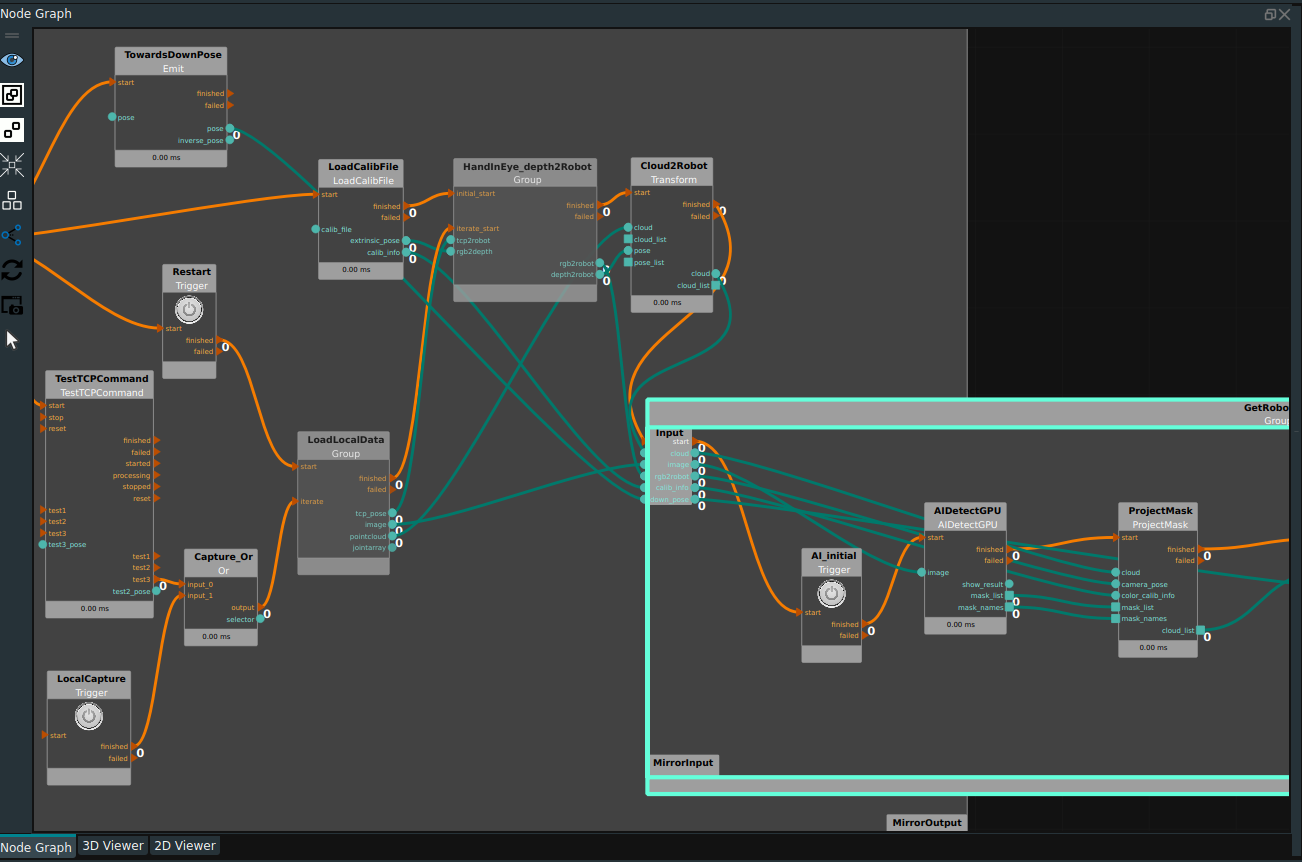Click the iterate trigger port on LoadLocalData

pyautogui.click(x=294, y=501)
